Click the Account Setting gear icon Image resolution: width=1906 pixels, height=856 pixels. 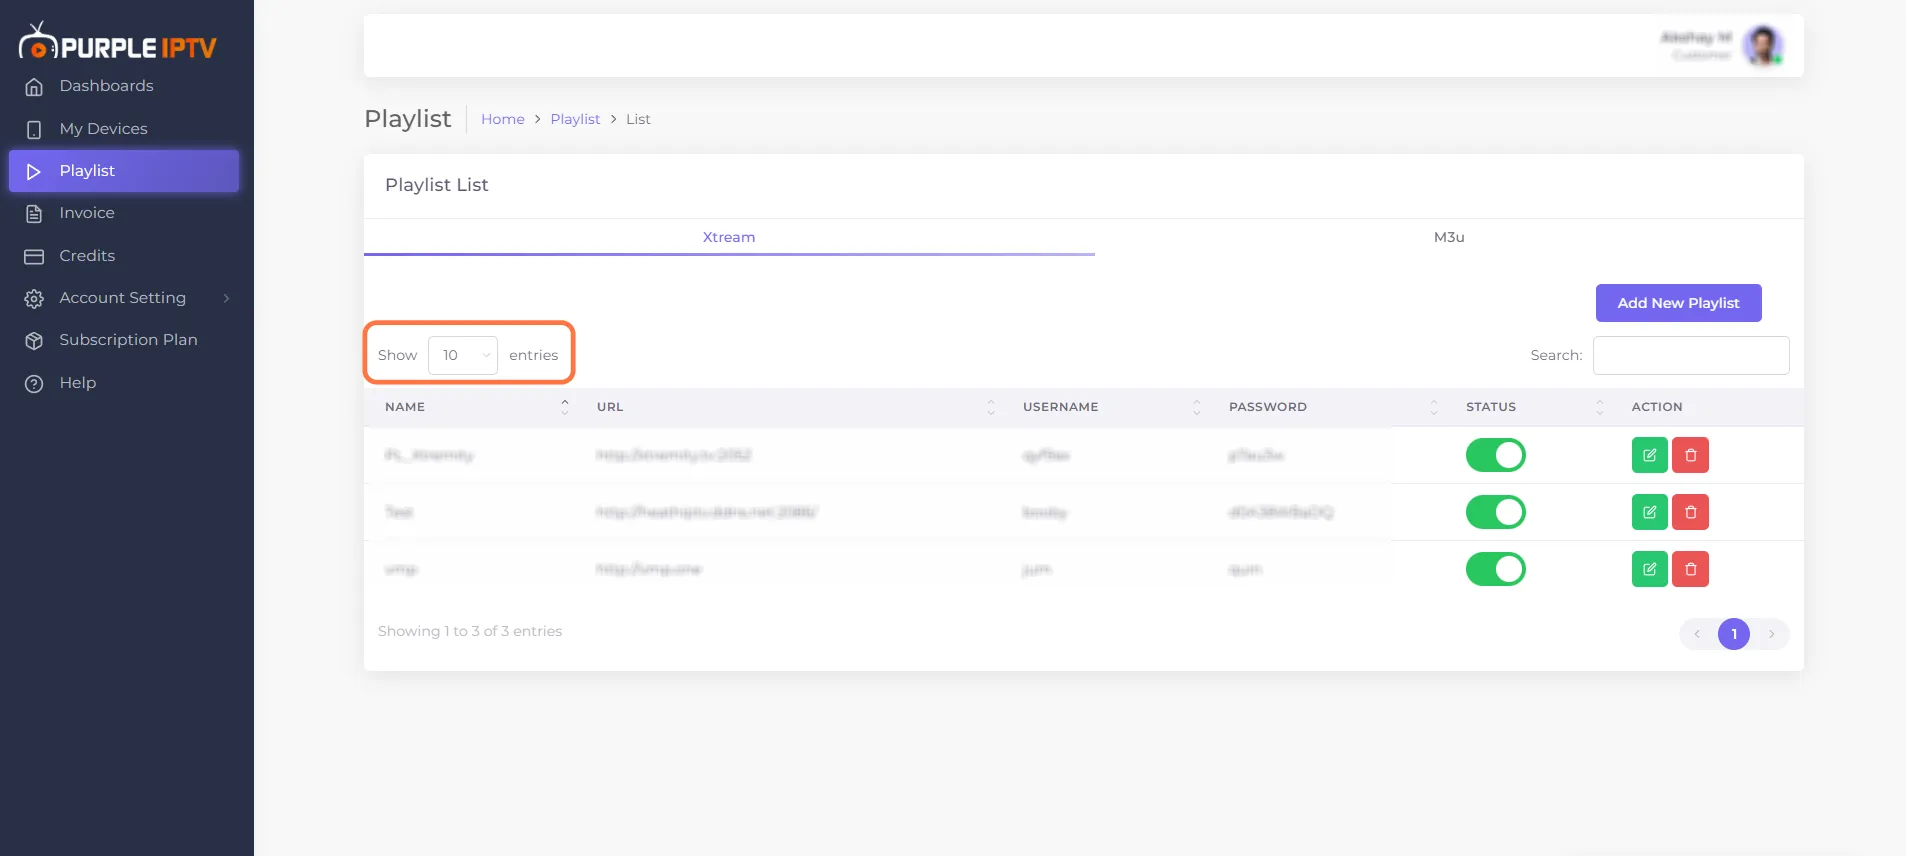34,298
